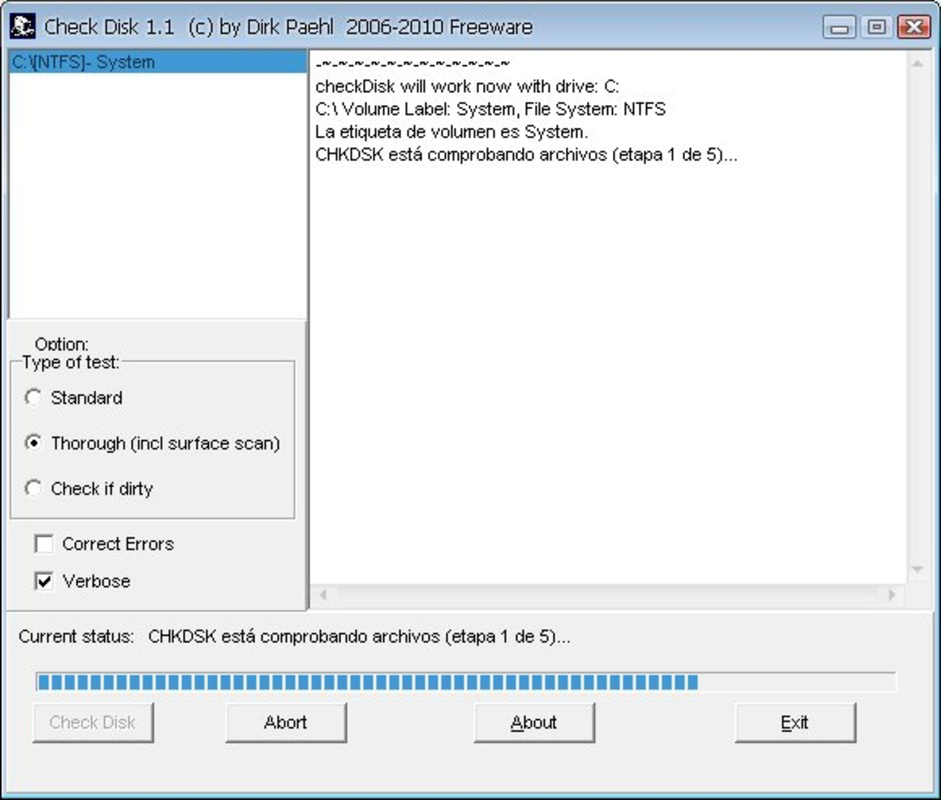This screenshot has width=941, height=800.
Task: Click the disabled Check Disk button
Action: 93,723
